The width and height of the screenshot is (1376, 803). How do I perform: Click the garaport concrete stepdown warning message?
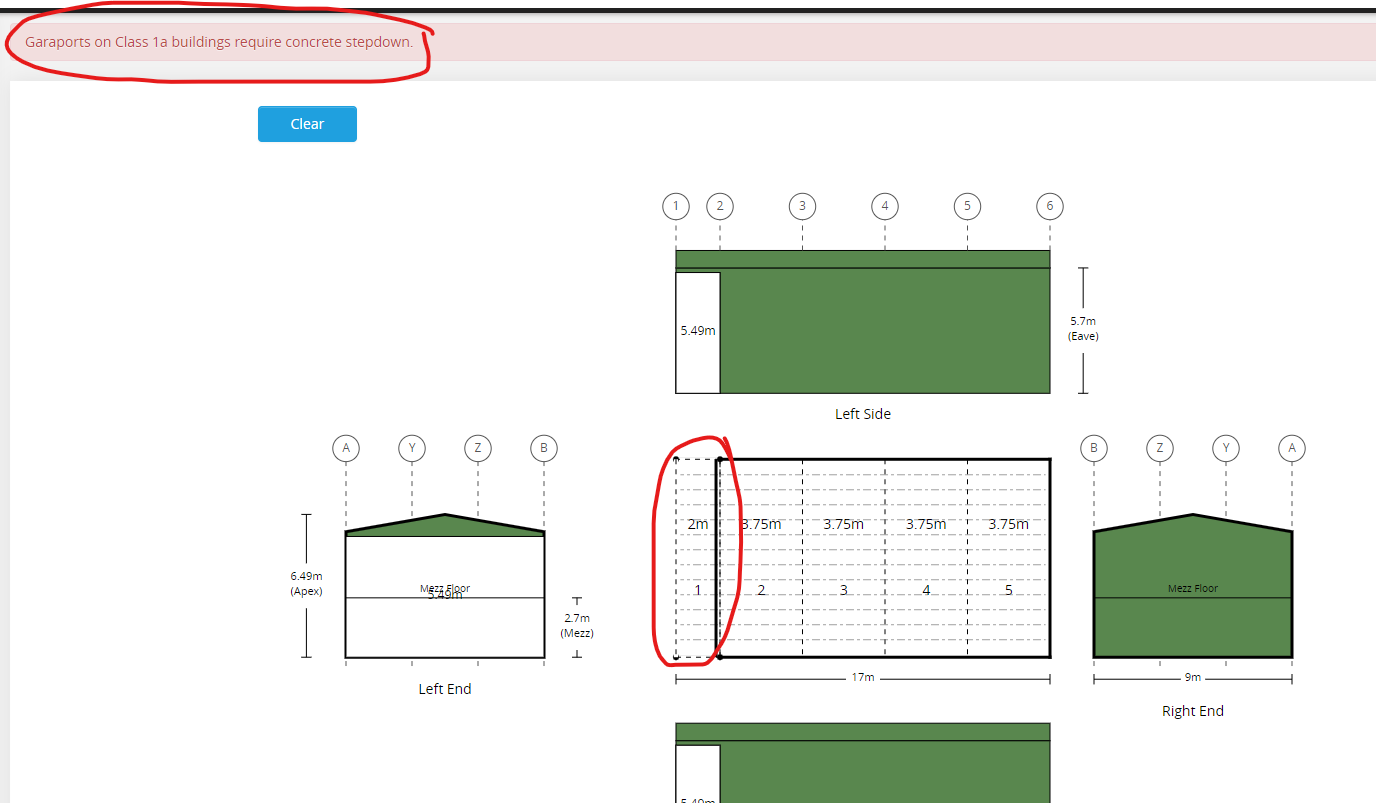point(219,43)
